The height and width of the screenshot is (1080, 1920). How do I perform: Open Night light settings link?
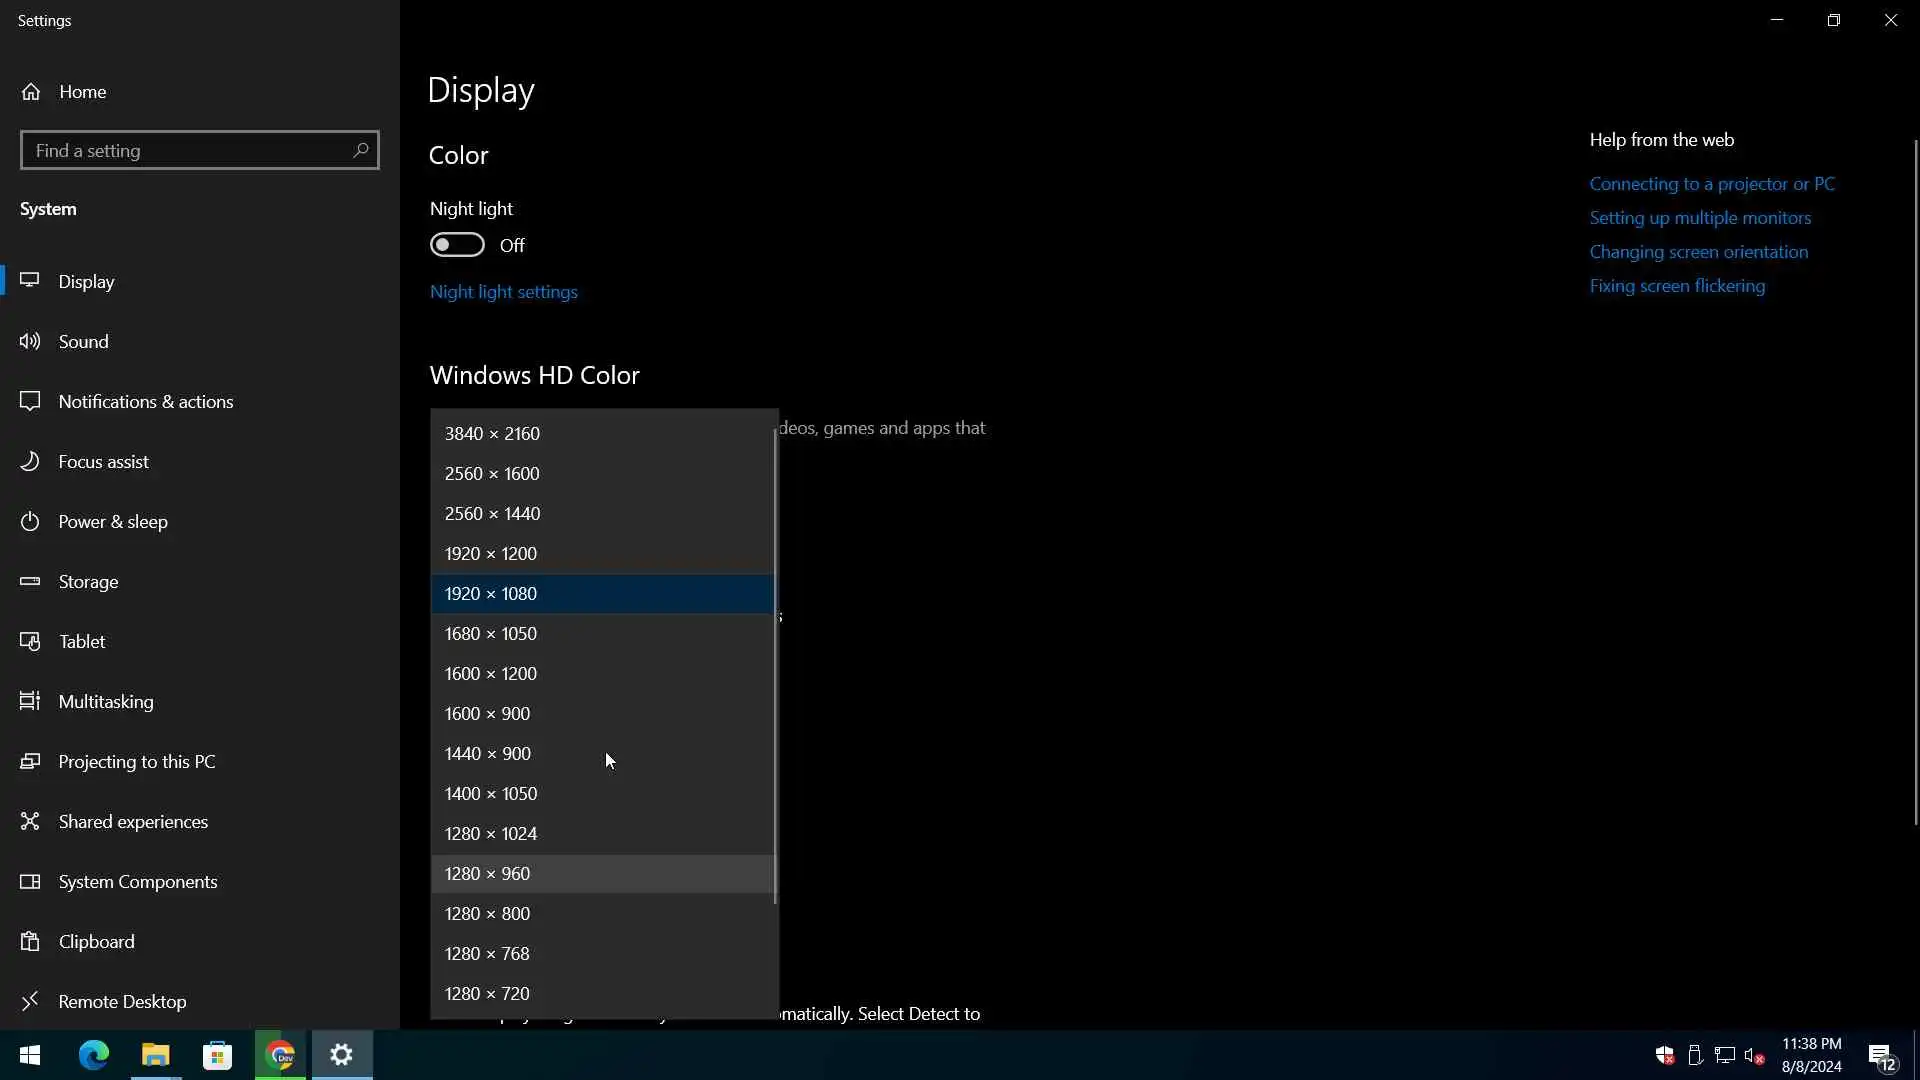504,292
